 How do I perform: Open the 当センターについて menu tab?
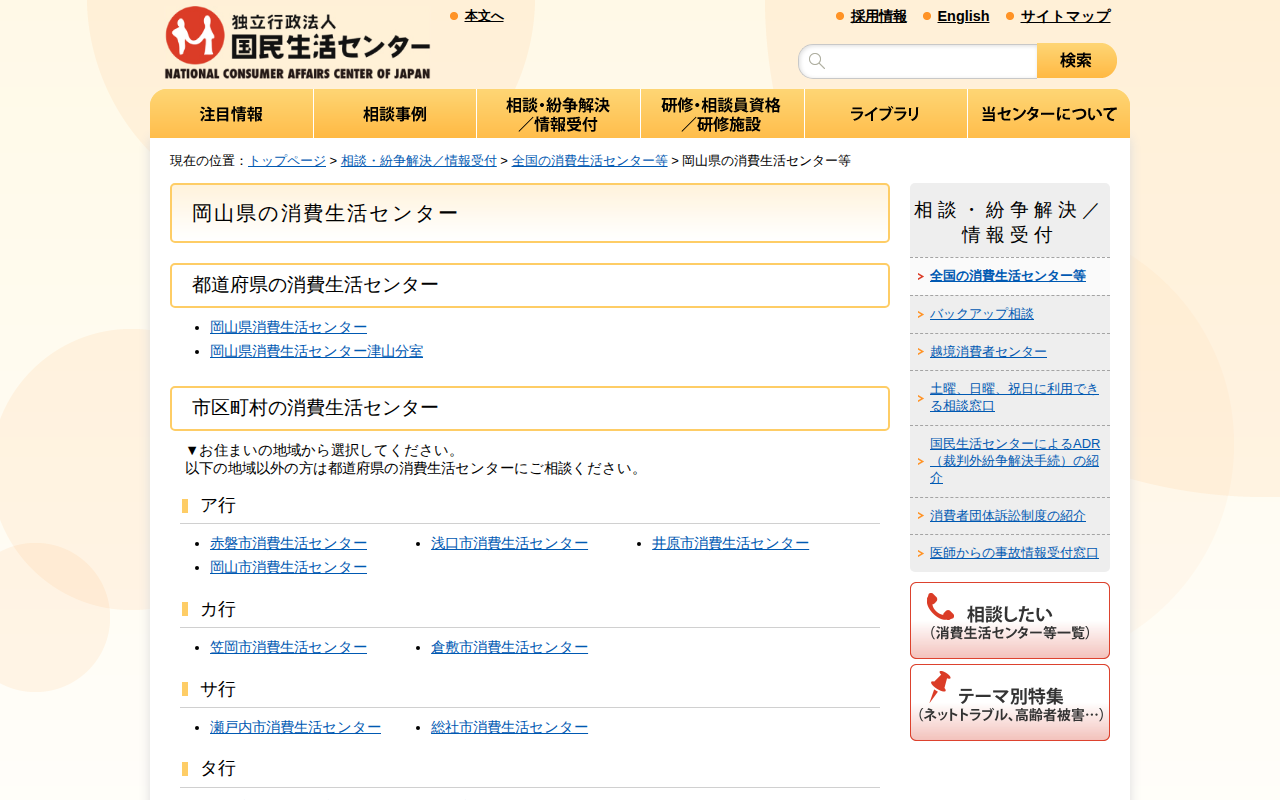pyautogui.click(x=1049, y=114)
